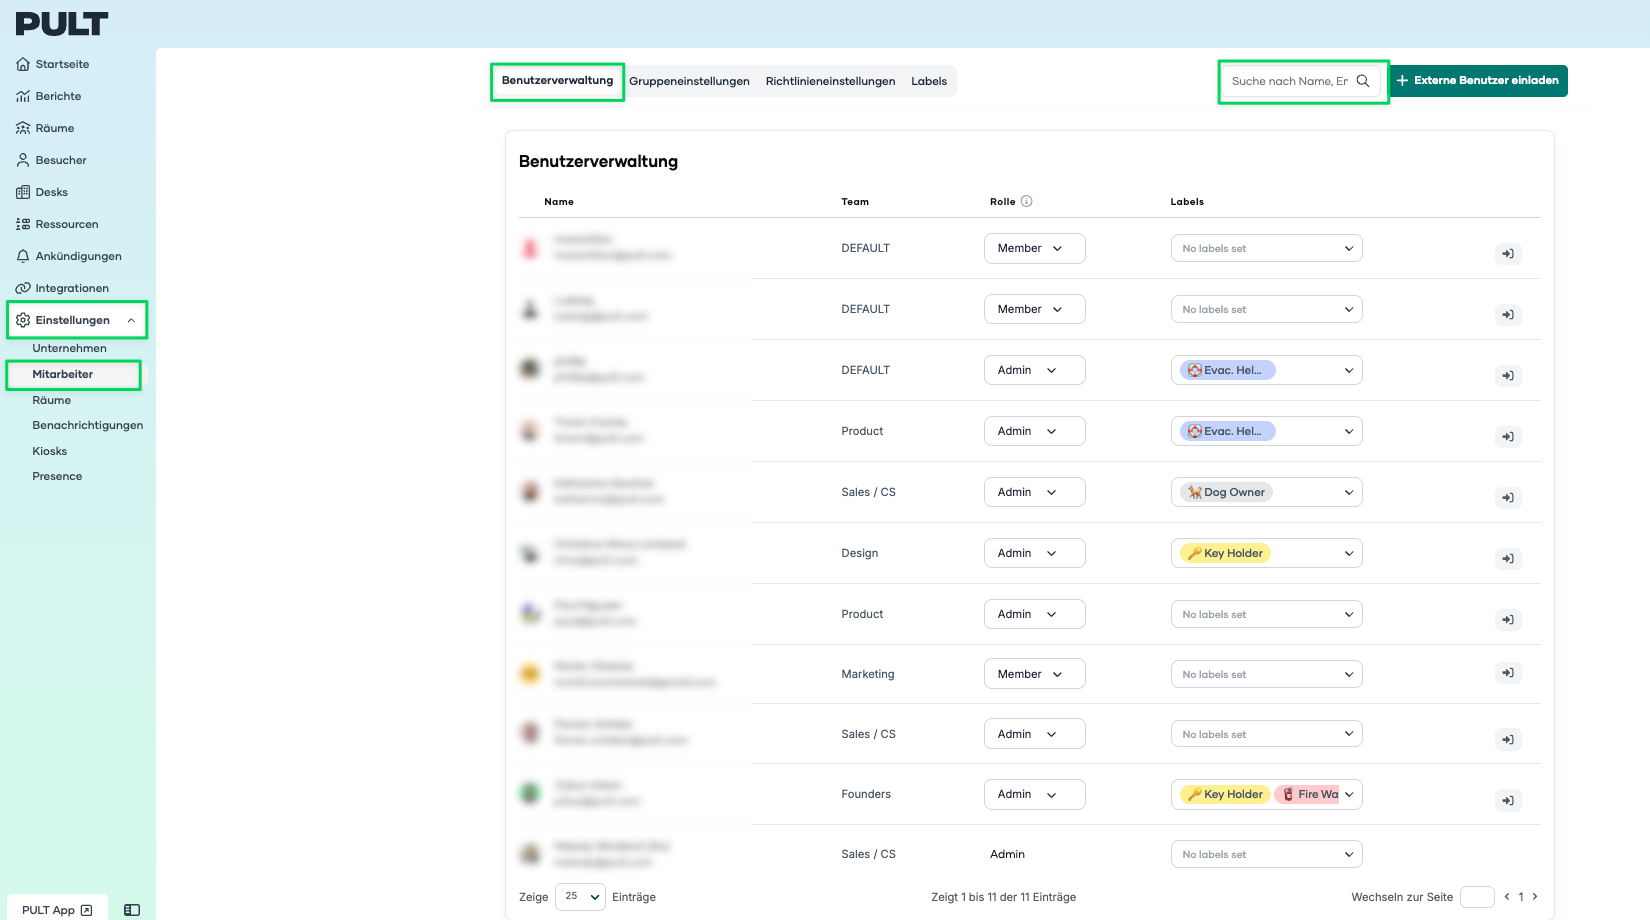Open Ressourcen using its sidebar icon
Image resolution: width=1650 pixels, height=920 pixels.
(23, 224)
